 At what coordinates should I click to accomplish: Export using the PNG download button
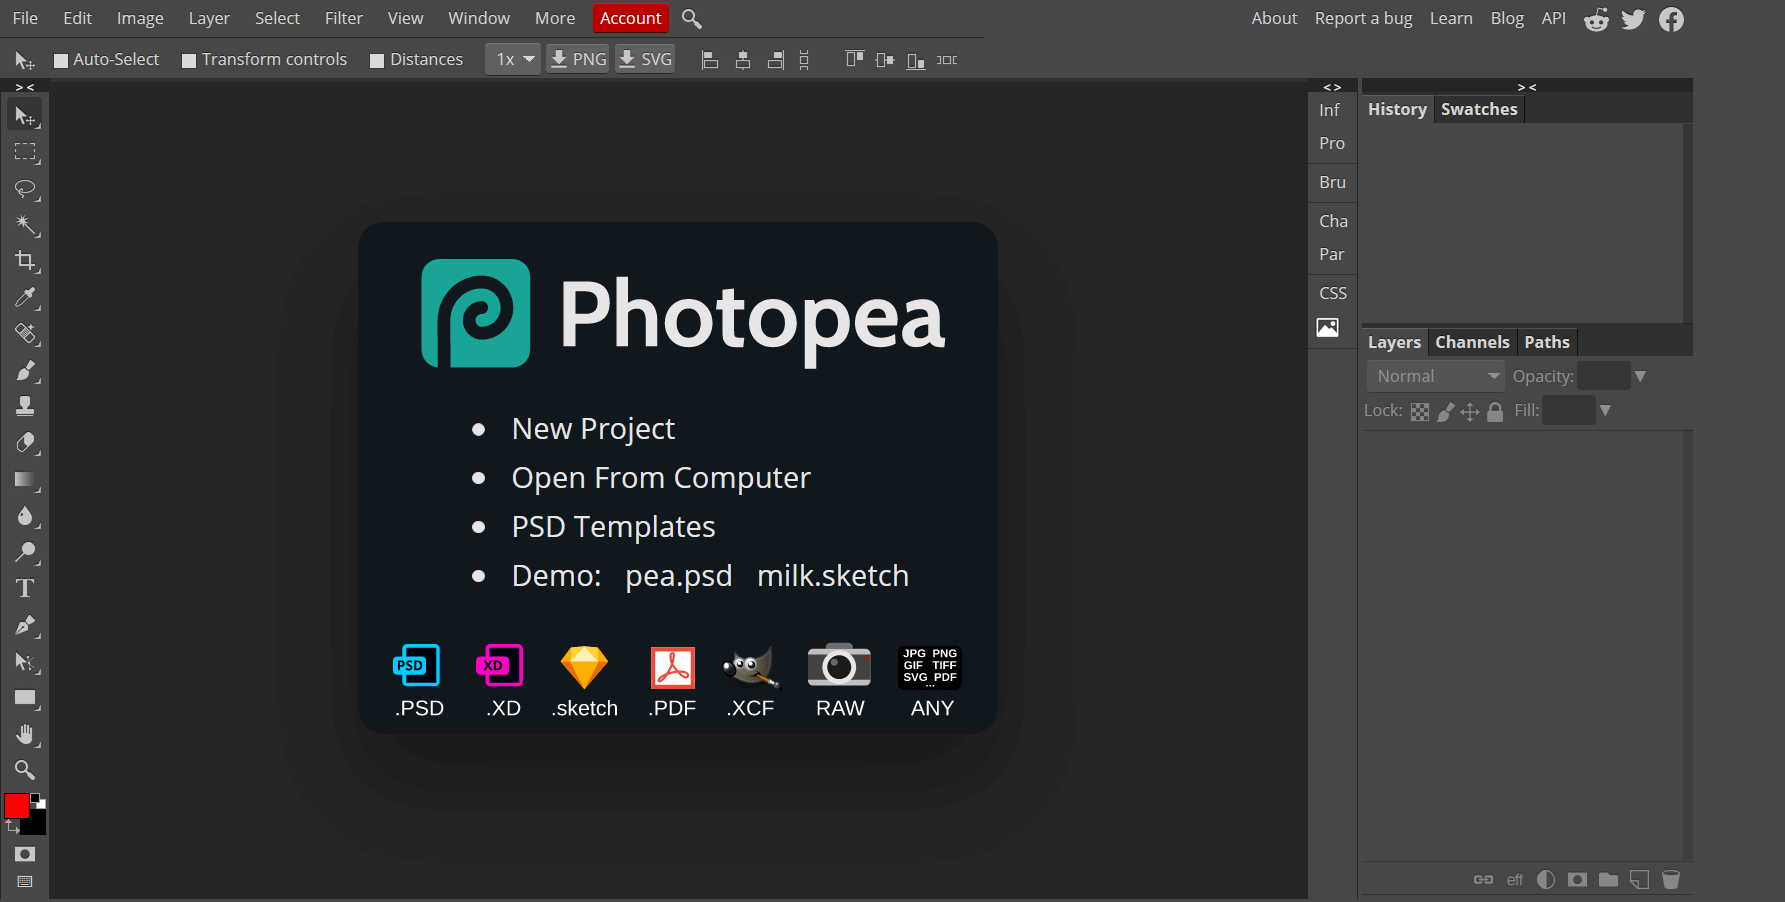click(578, 59)
